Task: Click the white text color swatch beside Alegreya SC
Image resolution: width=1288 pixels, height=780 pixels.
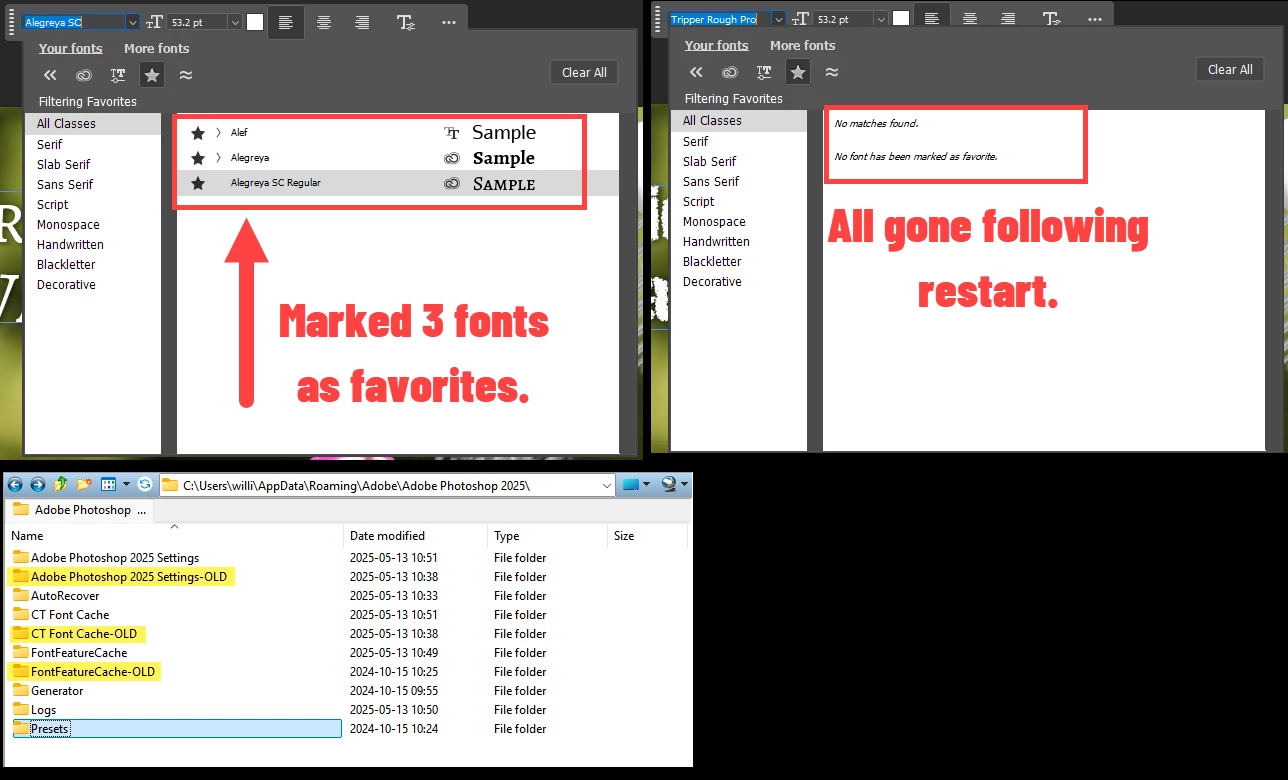Action: [255, 22]
